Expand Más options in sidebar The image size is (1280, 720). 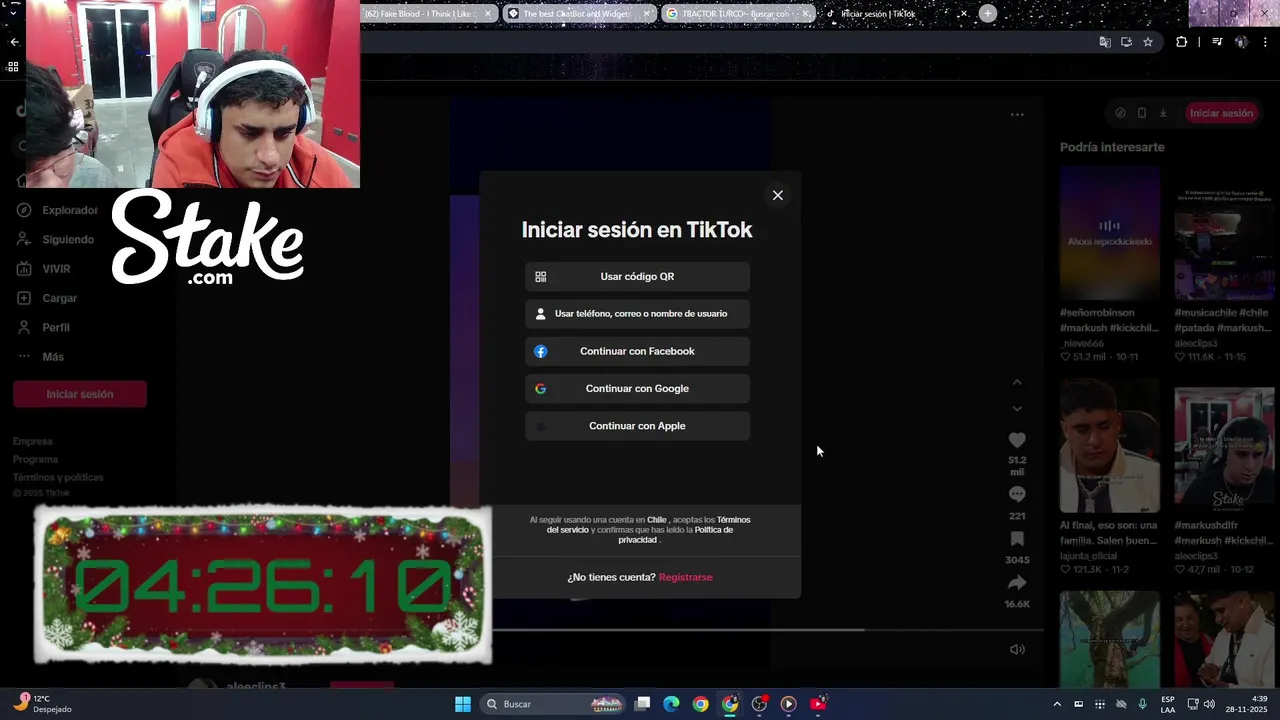click(x=40, y=357)
